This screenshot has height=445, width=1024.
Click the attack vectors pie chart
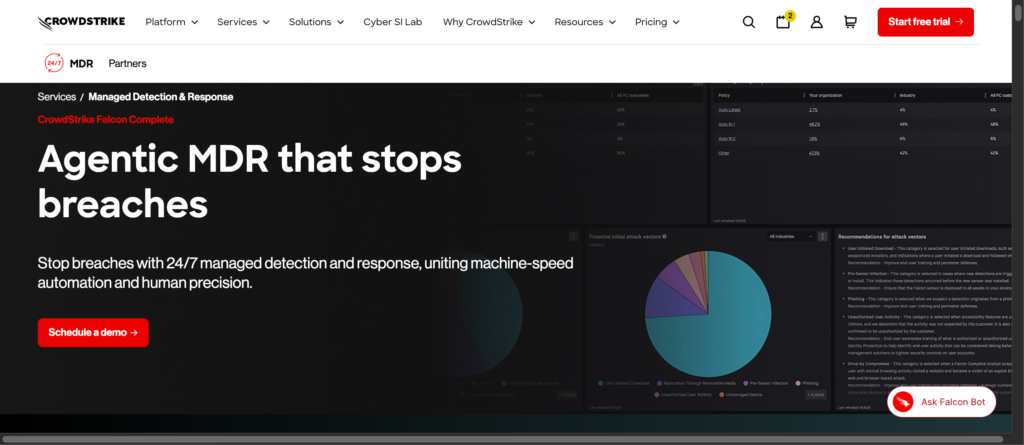coord(708,314)
